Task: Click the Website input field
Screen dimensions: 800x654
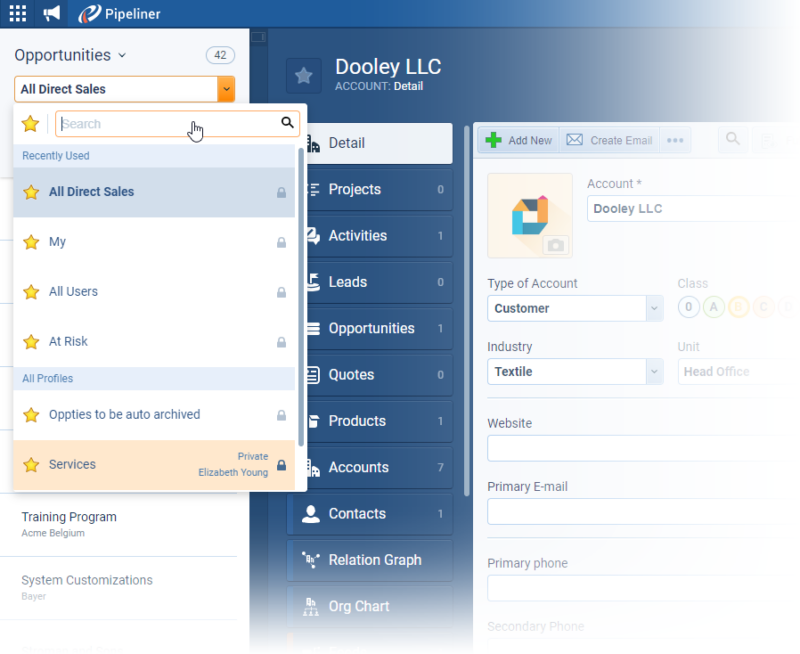Action: point(640,448)
